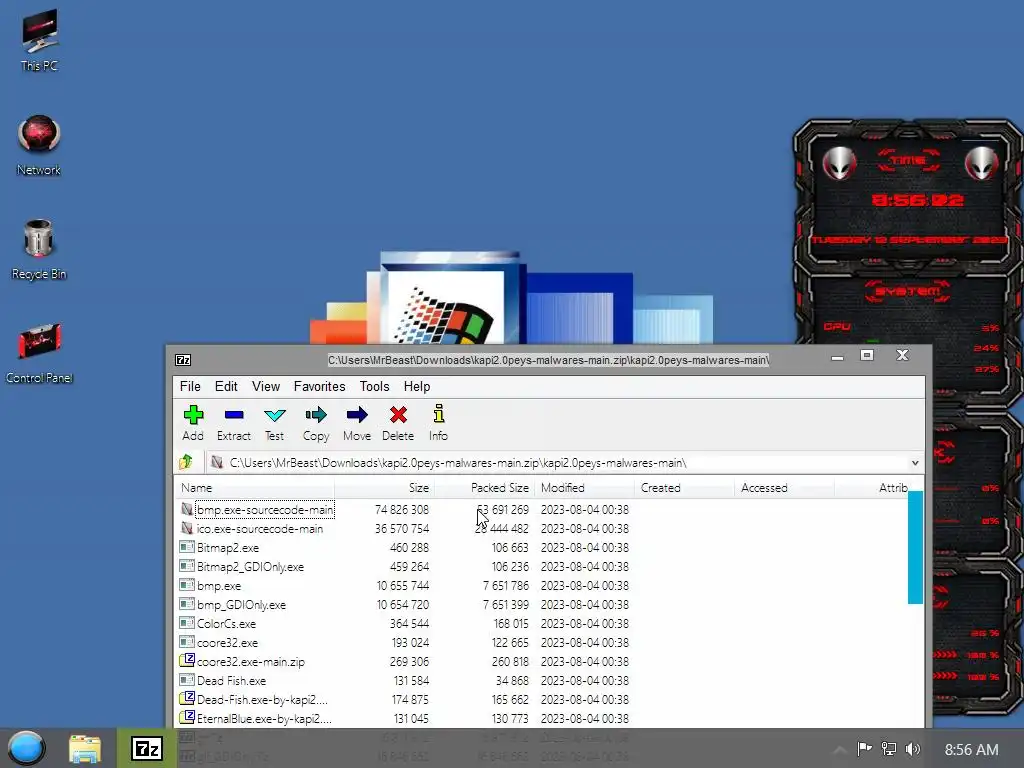Viewport: 1024px width, 768px height.
Task: Select the coore32.exe file name
Action: click(227, 643)
